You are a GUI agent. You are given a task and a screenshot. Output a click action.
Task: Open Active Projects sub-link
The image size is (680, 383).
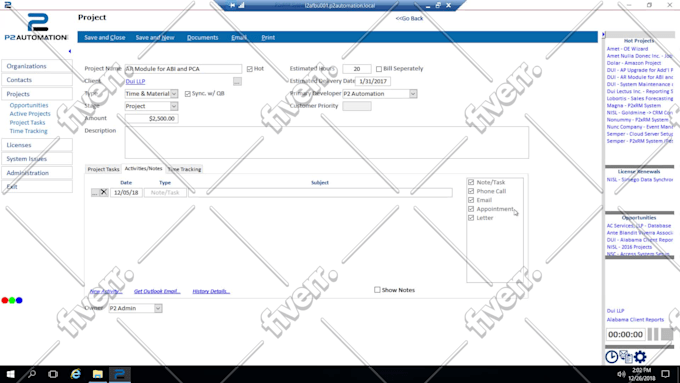point(30,114)
